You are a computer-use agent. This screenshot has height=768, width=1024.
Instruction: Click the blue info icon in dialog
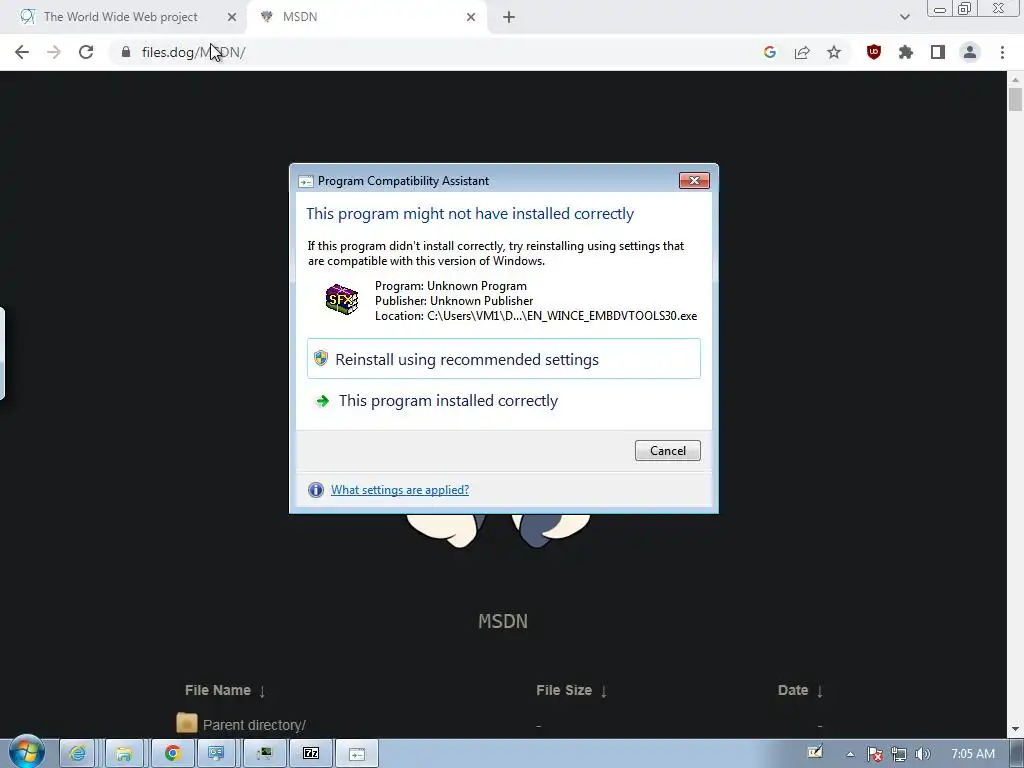click(x=315, y=490)
